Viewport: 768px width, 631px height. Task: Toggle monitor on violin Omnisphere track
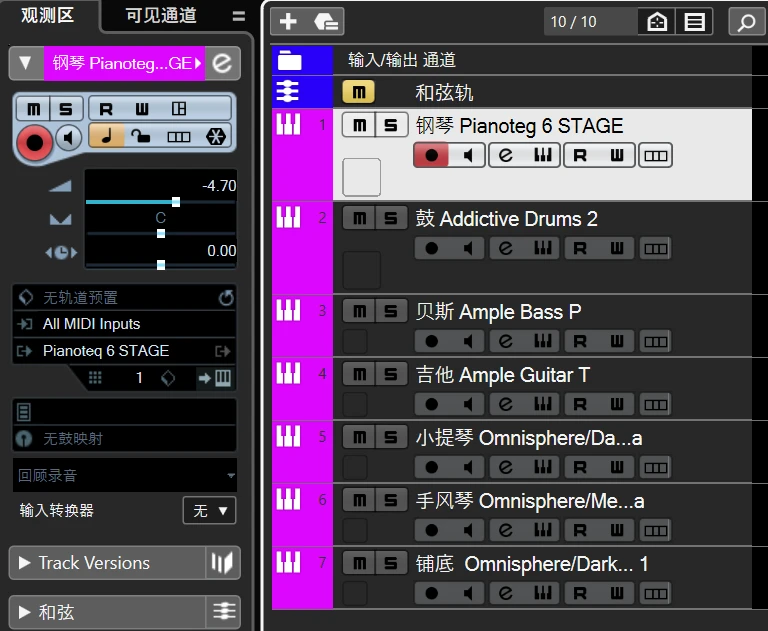click(467, 467)
